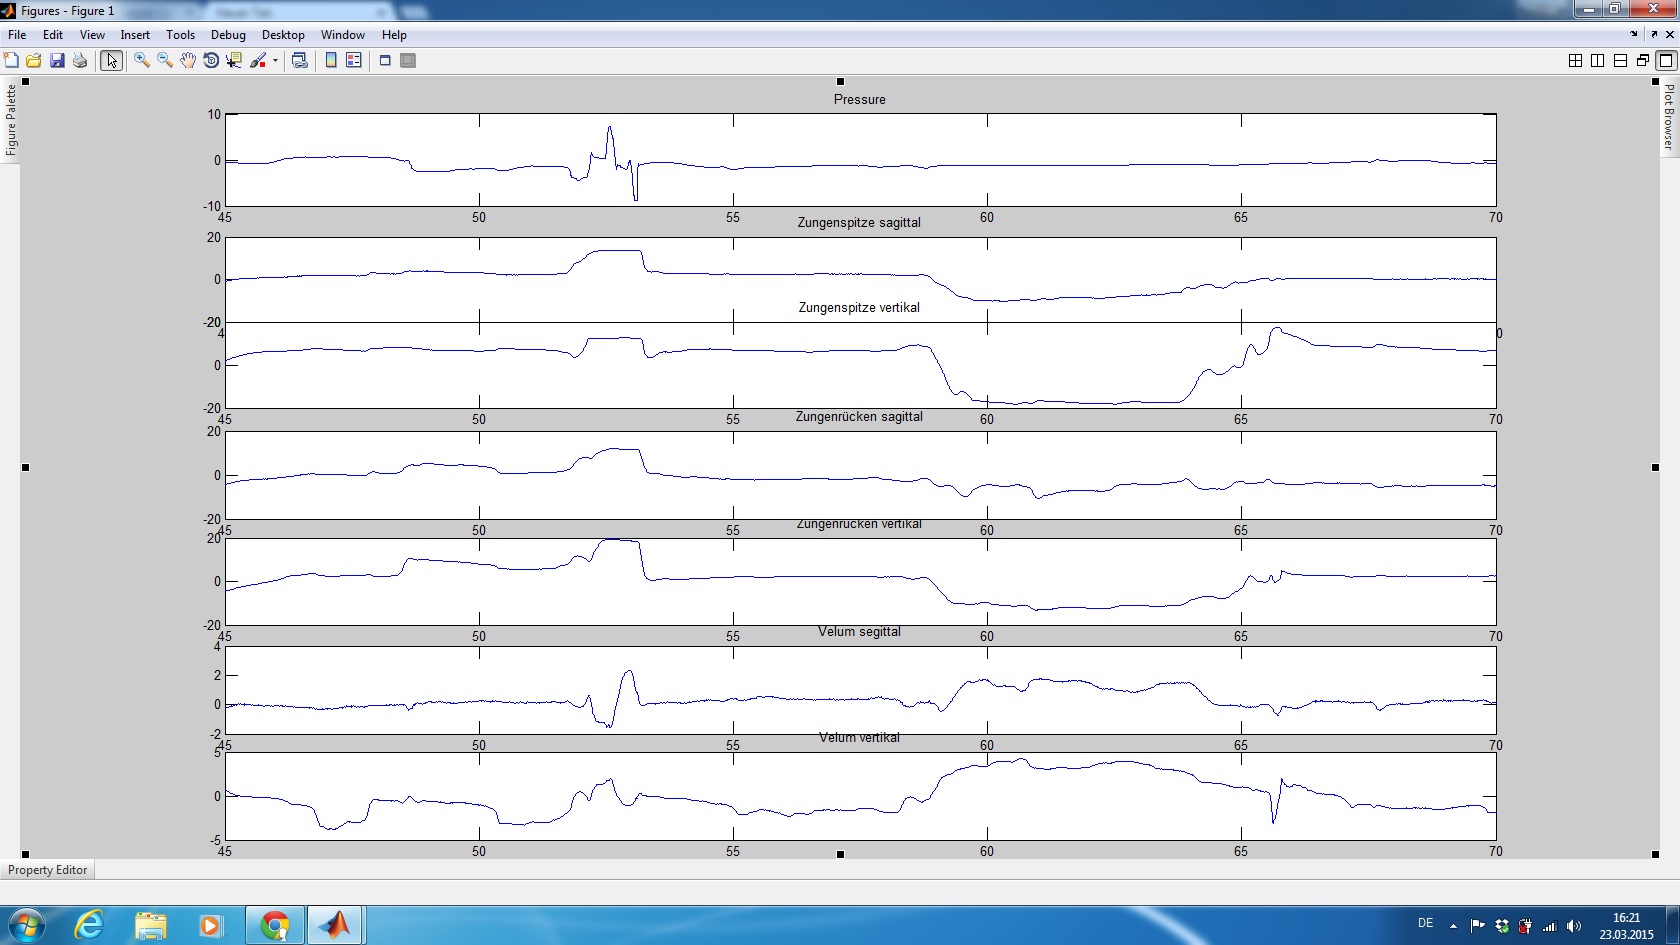Open the Tools menu
The height and width of the screenshot is (945, 1680).
(180, 35)
